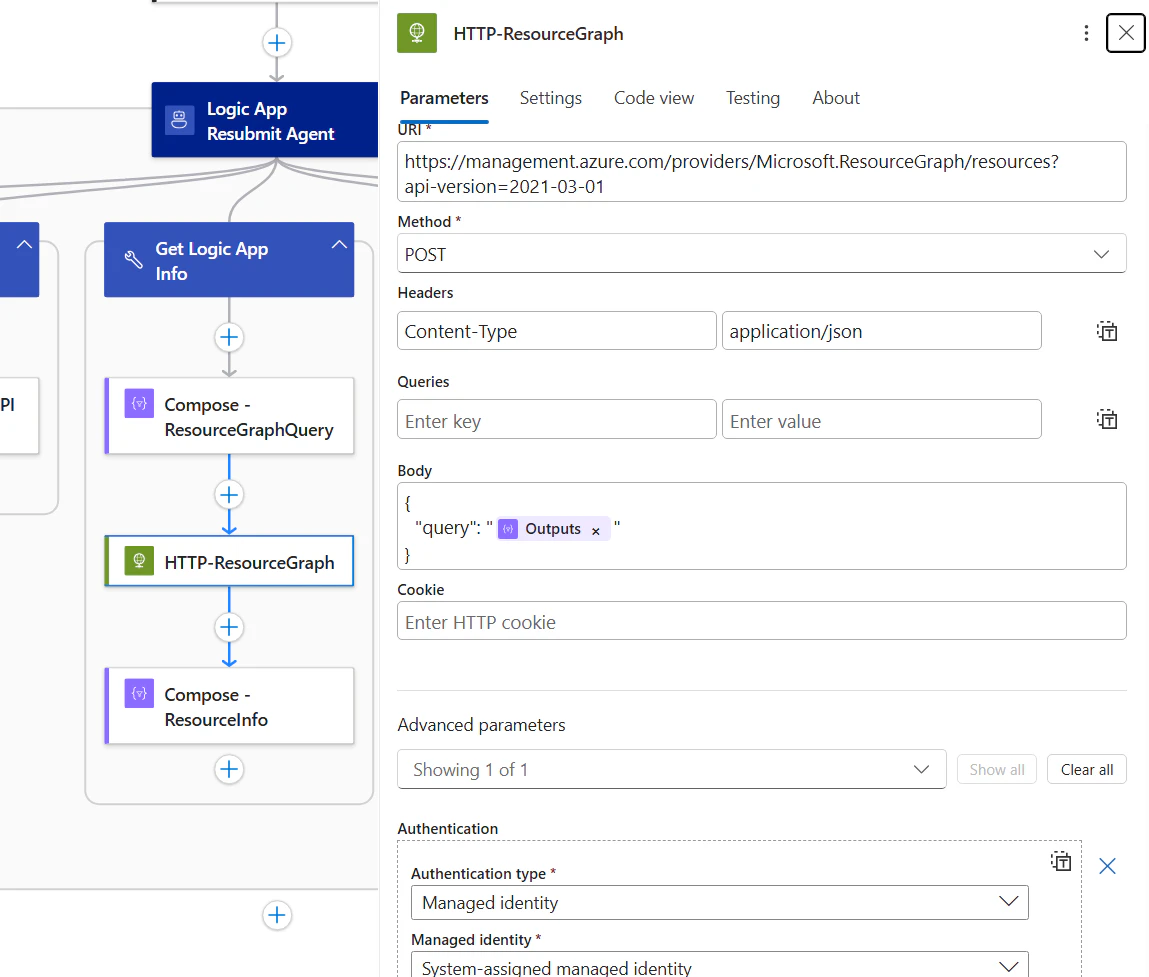The image size is (1149, 977).
Task: Click the globe icon on HTTP-ResourceGraph card
Action: 138,561
